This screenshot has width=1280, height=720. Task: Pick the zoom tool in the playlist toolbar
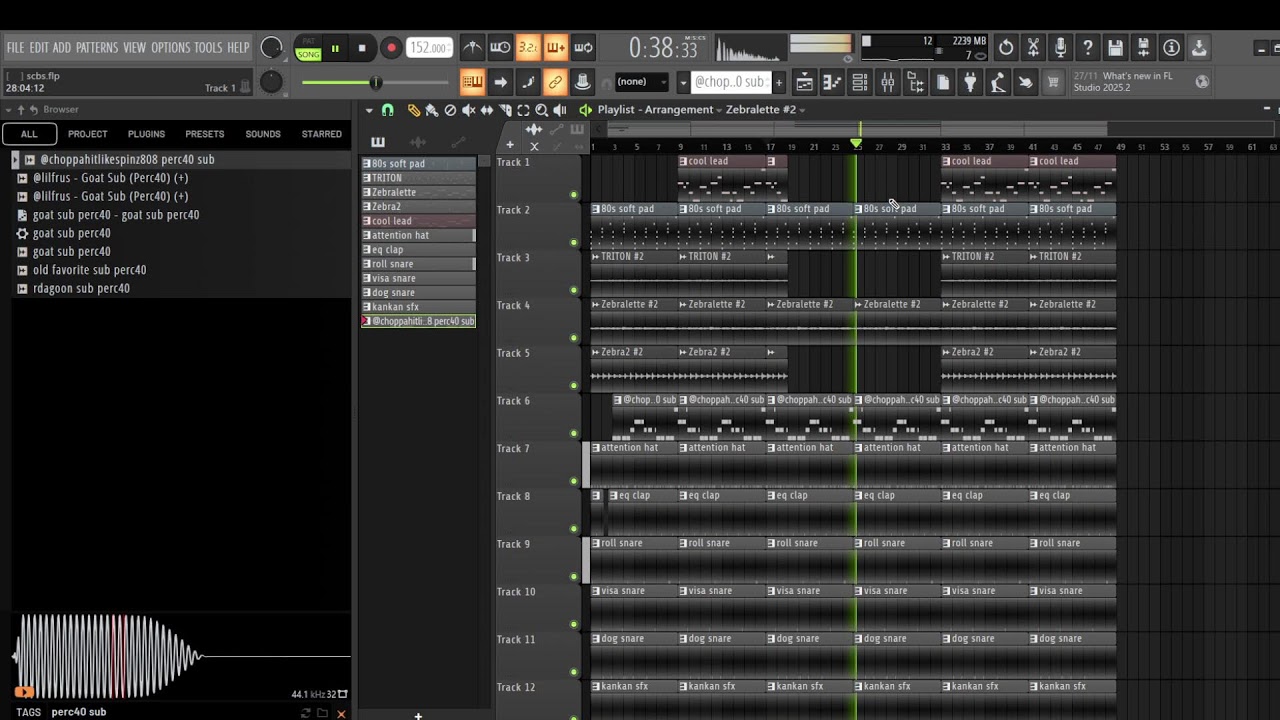click(541, 110)
